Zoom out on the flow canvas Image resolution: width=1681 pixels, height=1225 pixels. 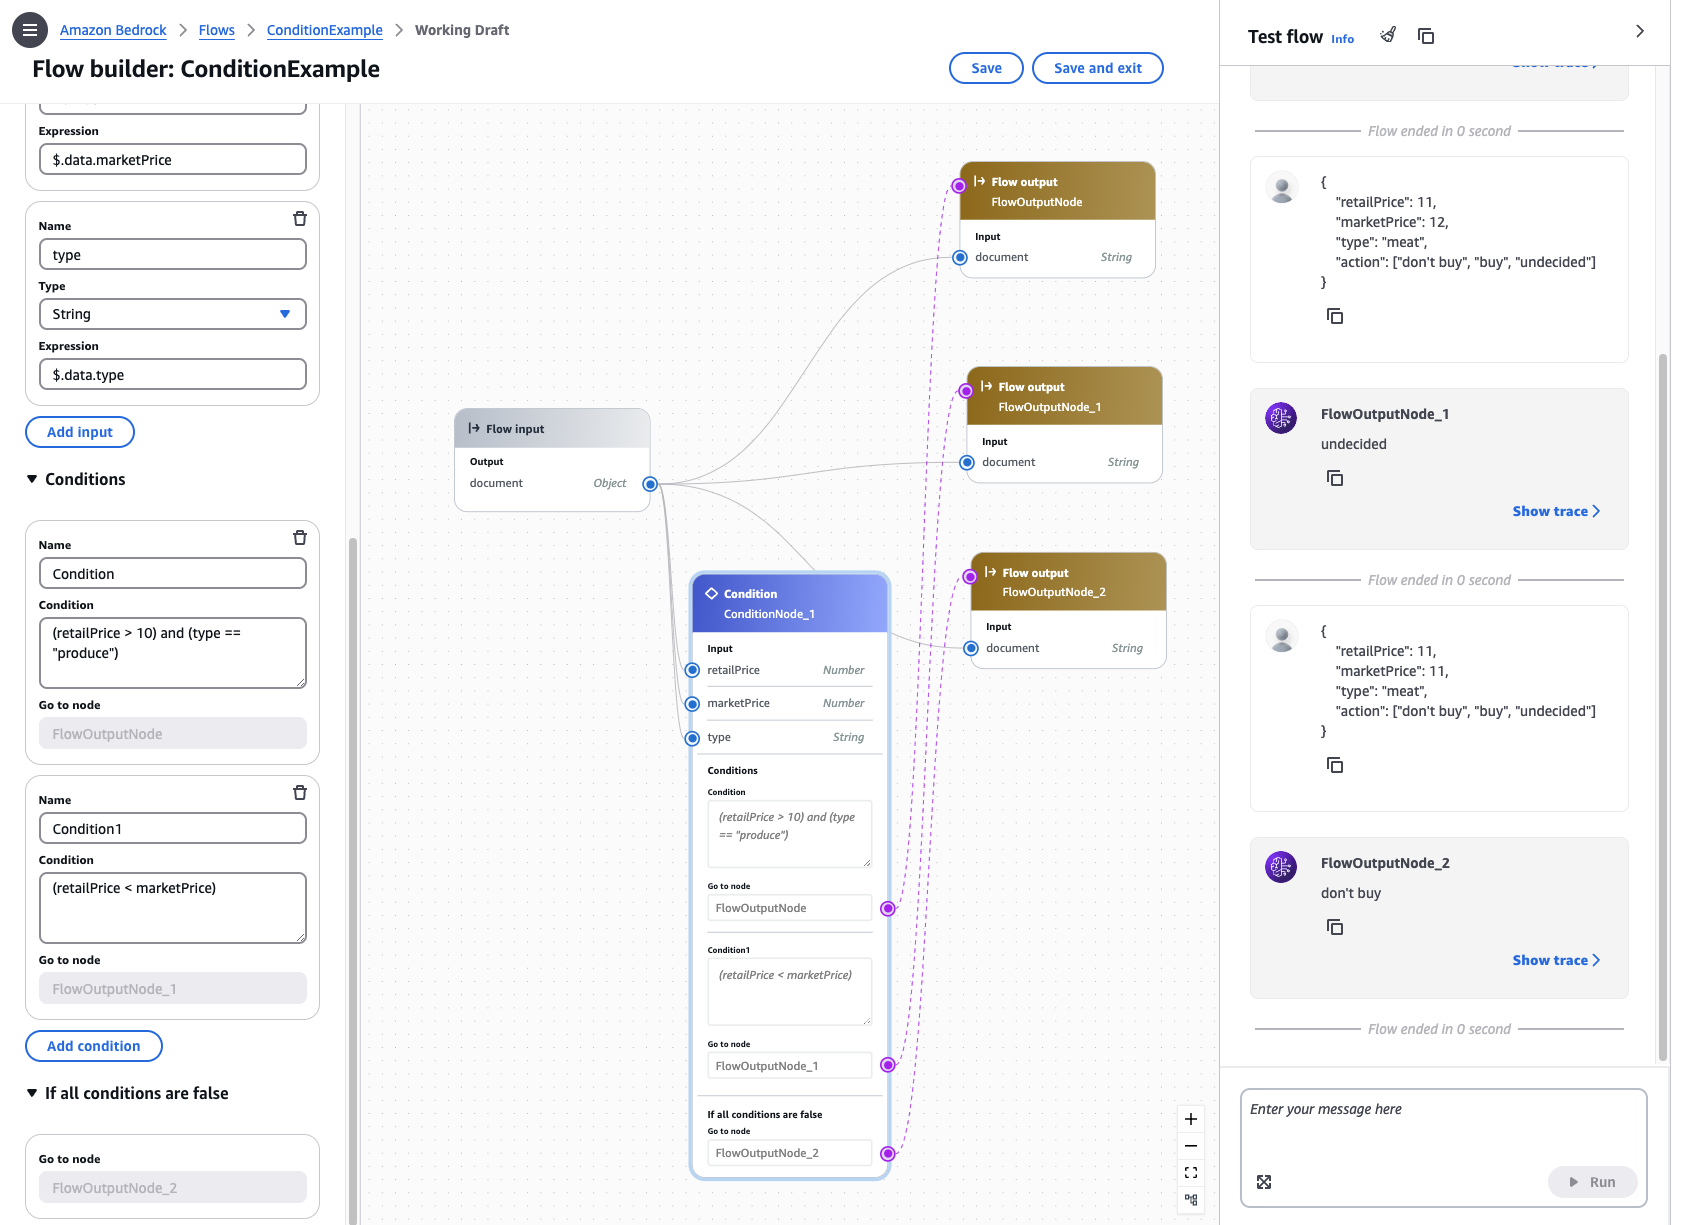1190,1145
